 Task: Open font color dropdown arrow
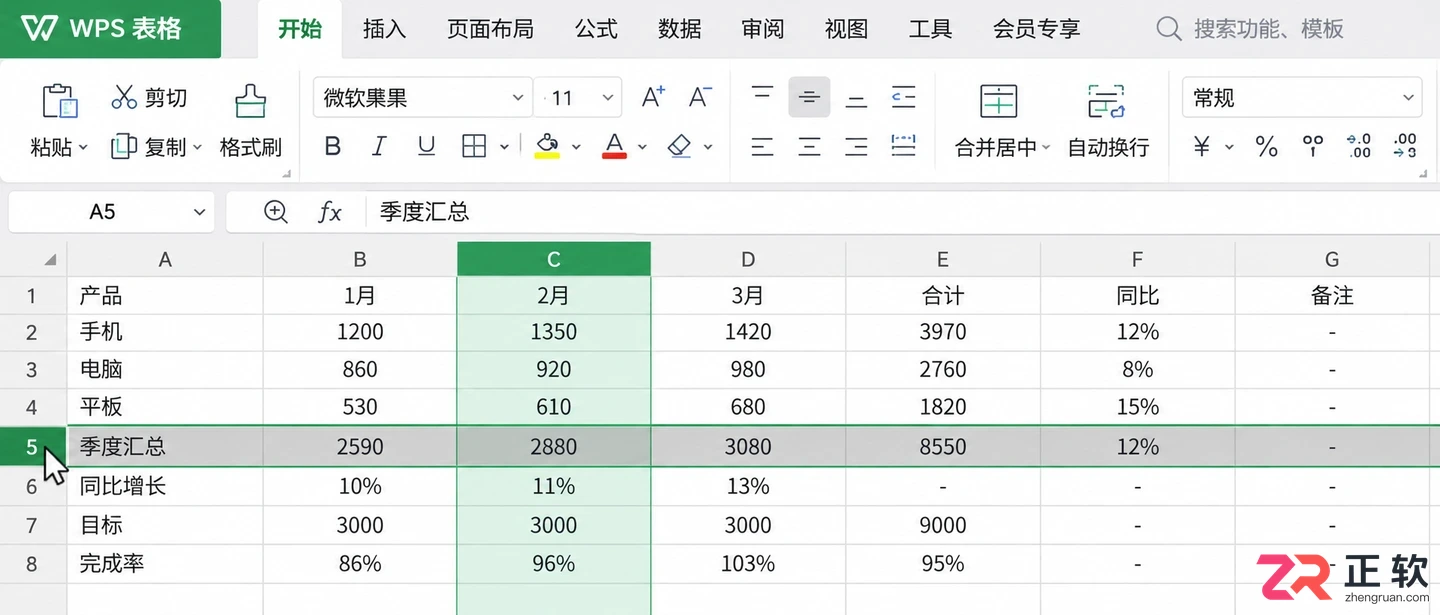(642, 148)
